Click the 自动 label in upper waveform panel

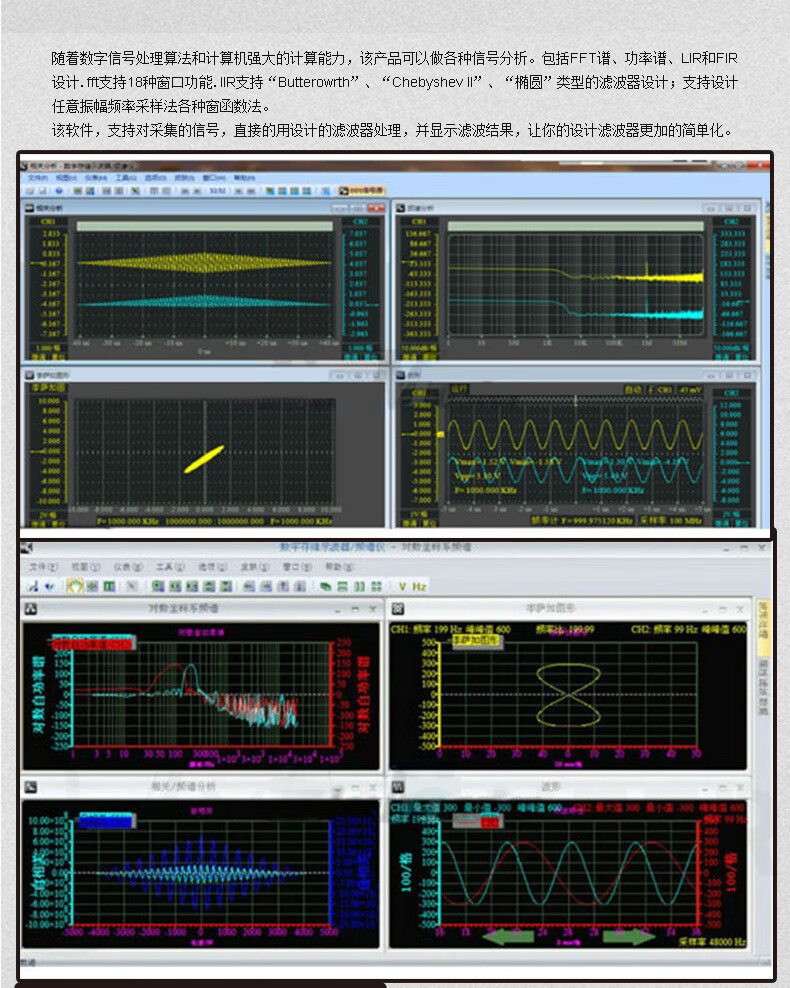[632, 389]
